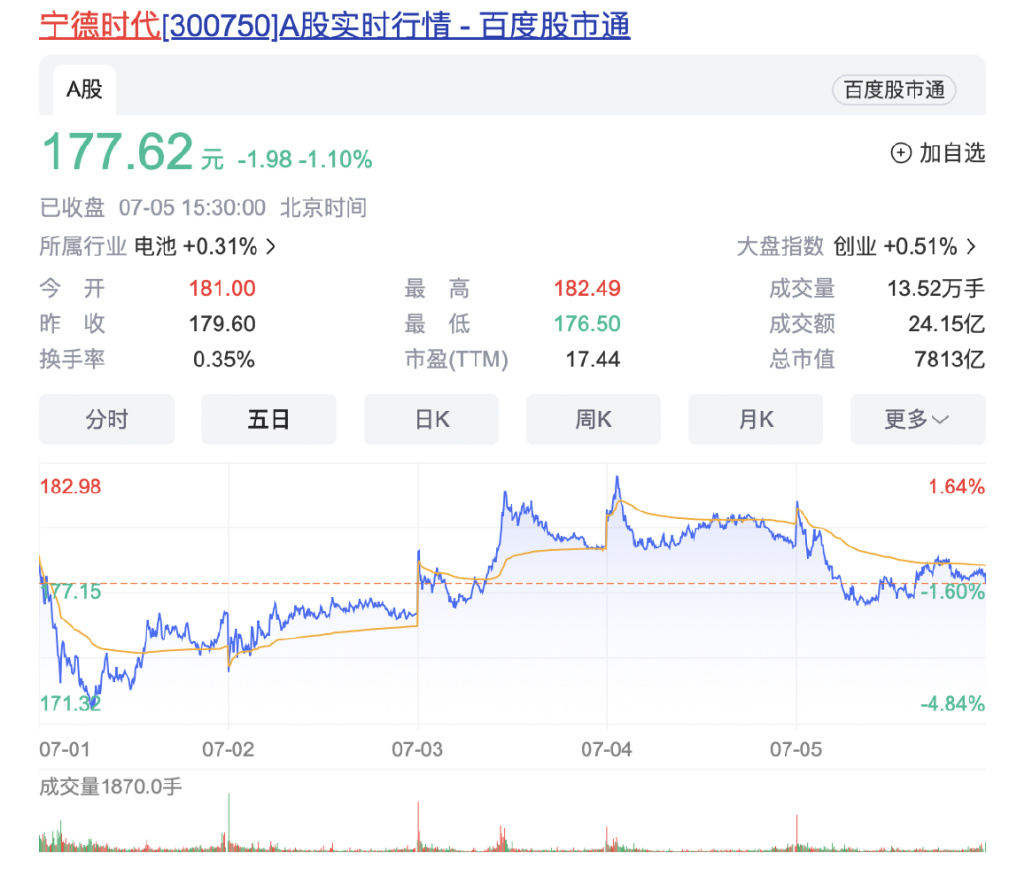Switch to the 分时 chart tab
The image size is (1024, 875).
pos(106,419)
